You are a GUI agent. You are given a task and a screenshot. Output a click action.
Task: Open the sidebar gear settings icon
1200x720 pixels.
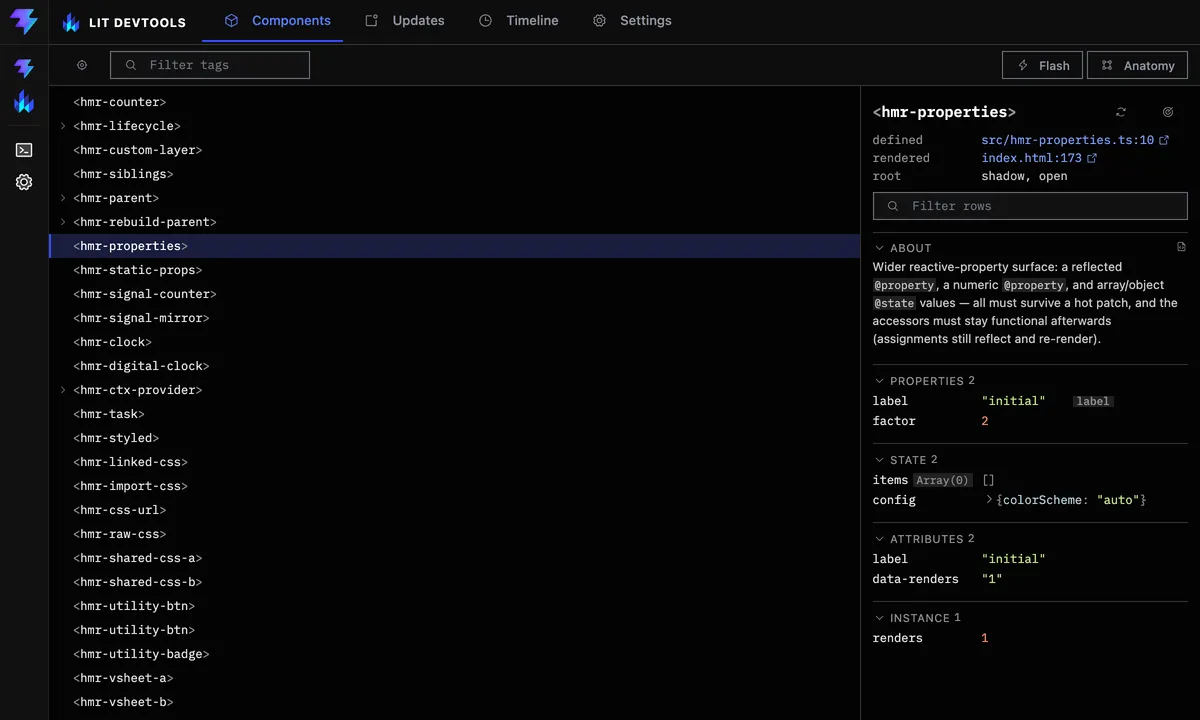(x=24, y=182)
